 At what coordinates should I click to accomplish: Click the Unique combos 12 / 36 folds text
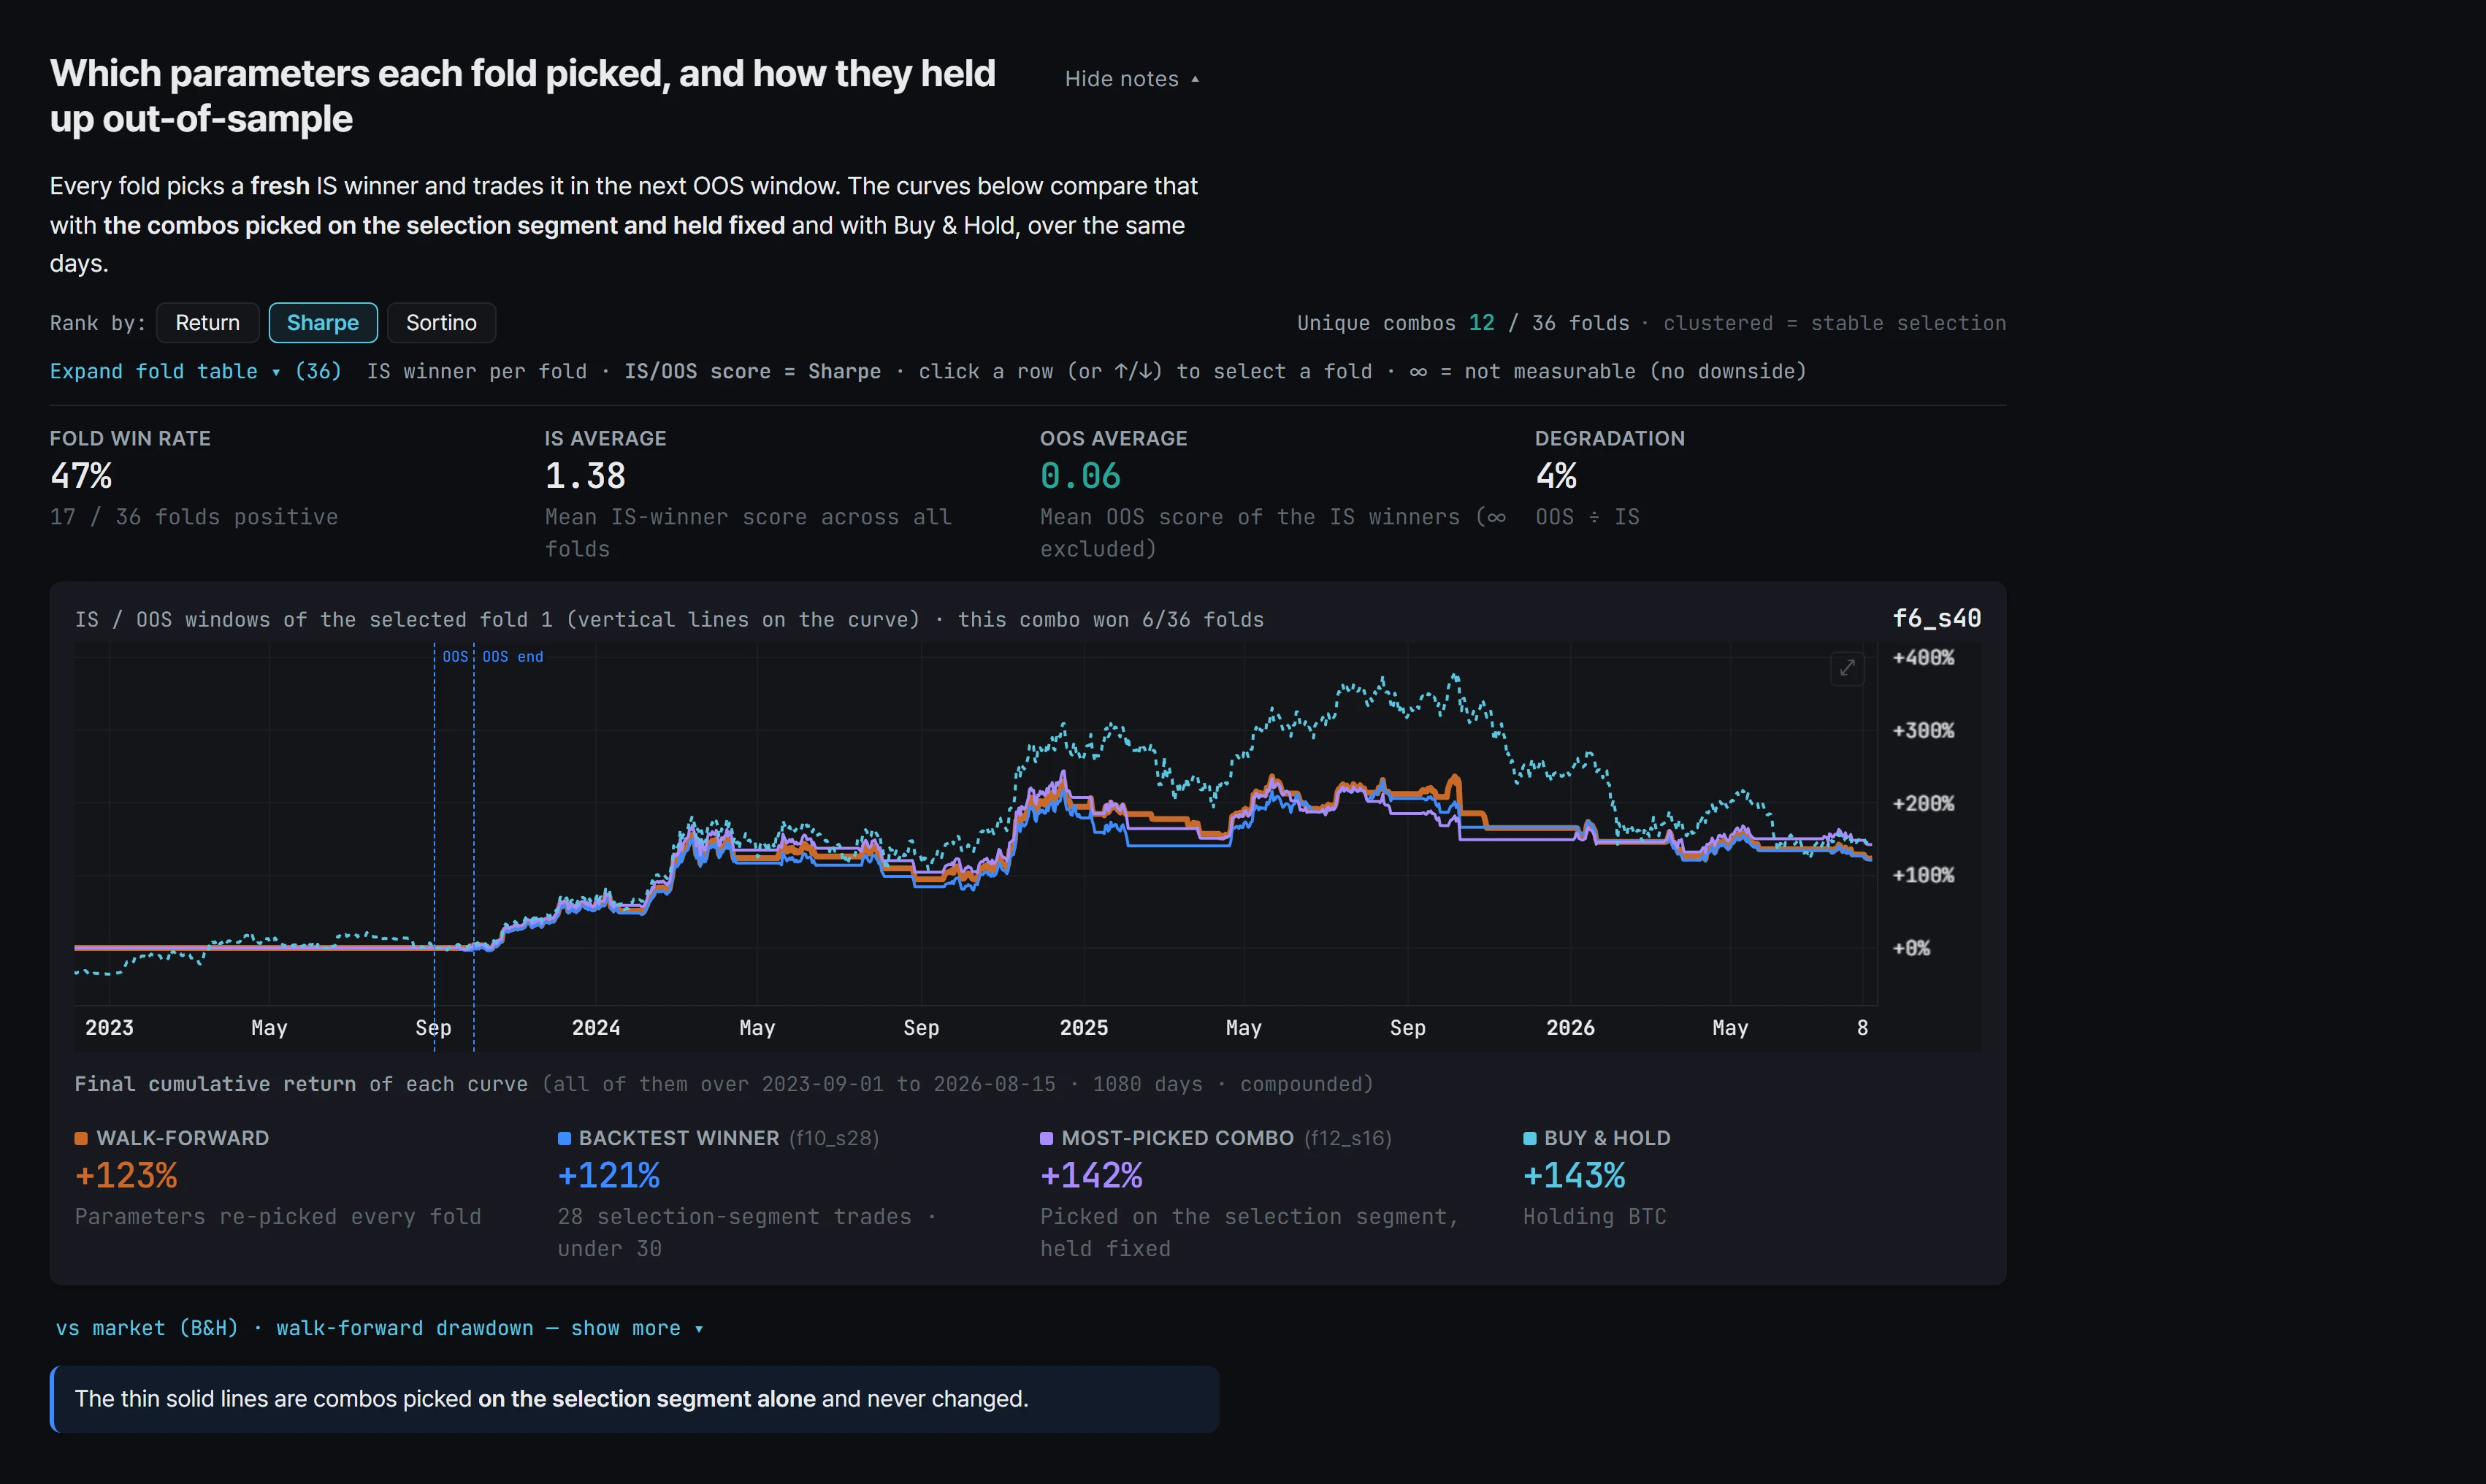click(x=1463, y=323)
